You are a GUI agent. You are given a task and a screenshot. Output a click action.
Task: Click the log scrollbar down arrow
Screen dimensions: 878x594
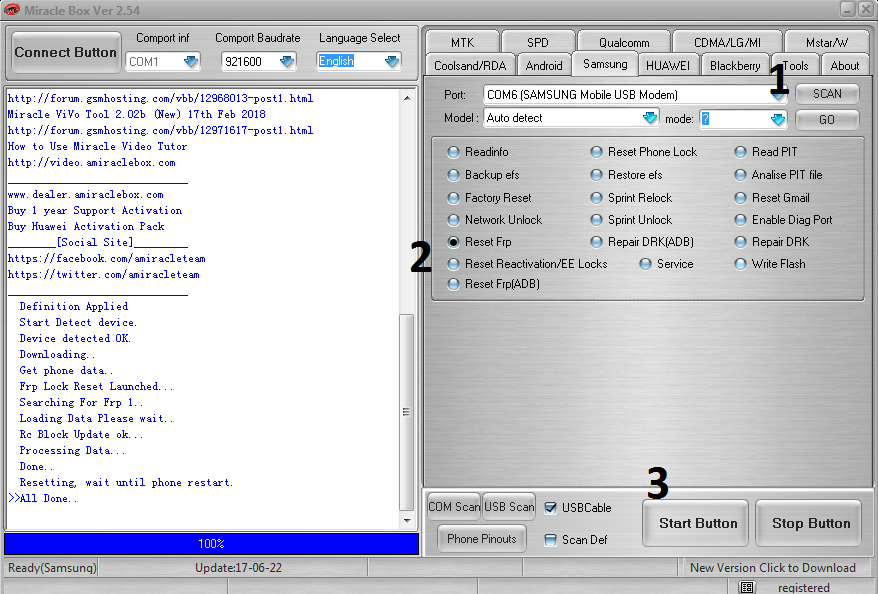(407, 521)
